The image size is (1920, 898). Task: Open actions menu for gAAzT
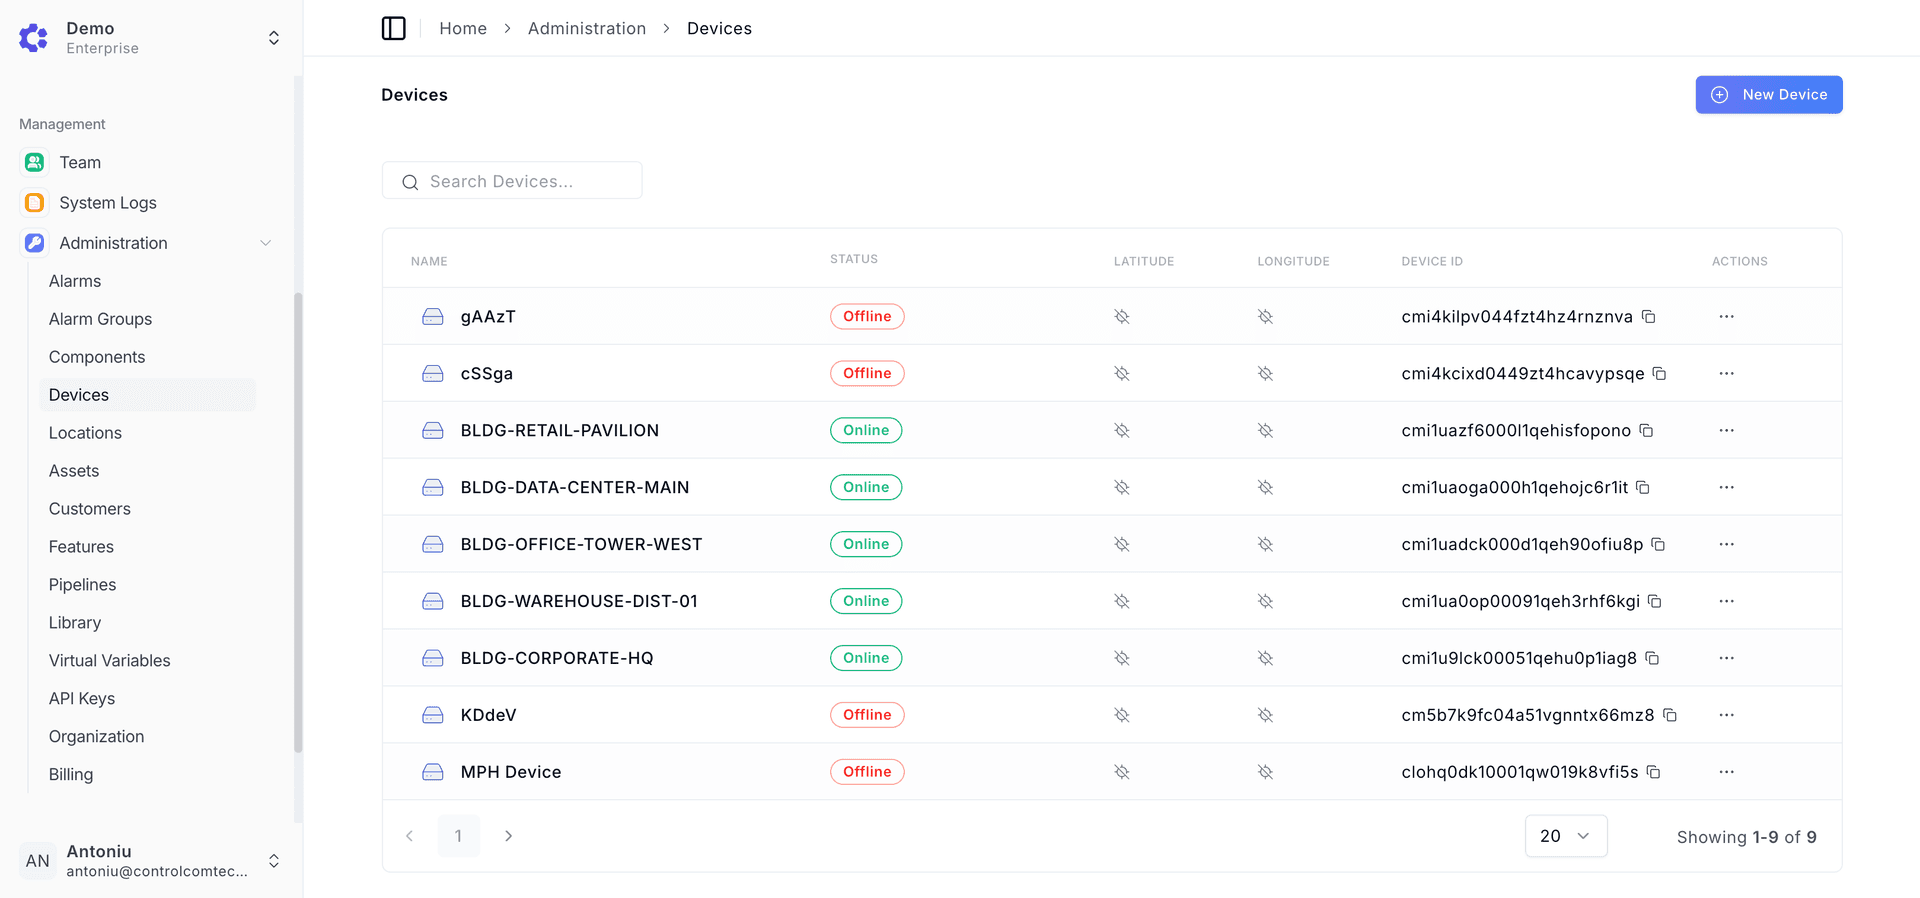coord(1727,317)
